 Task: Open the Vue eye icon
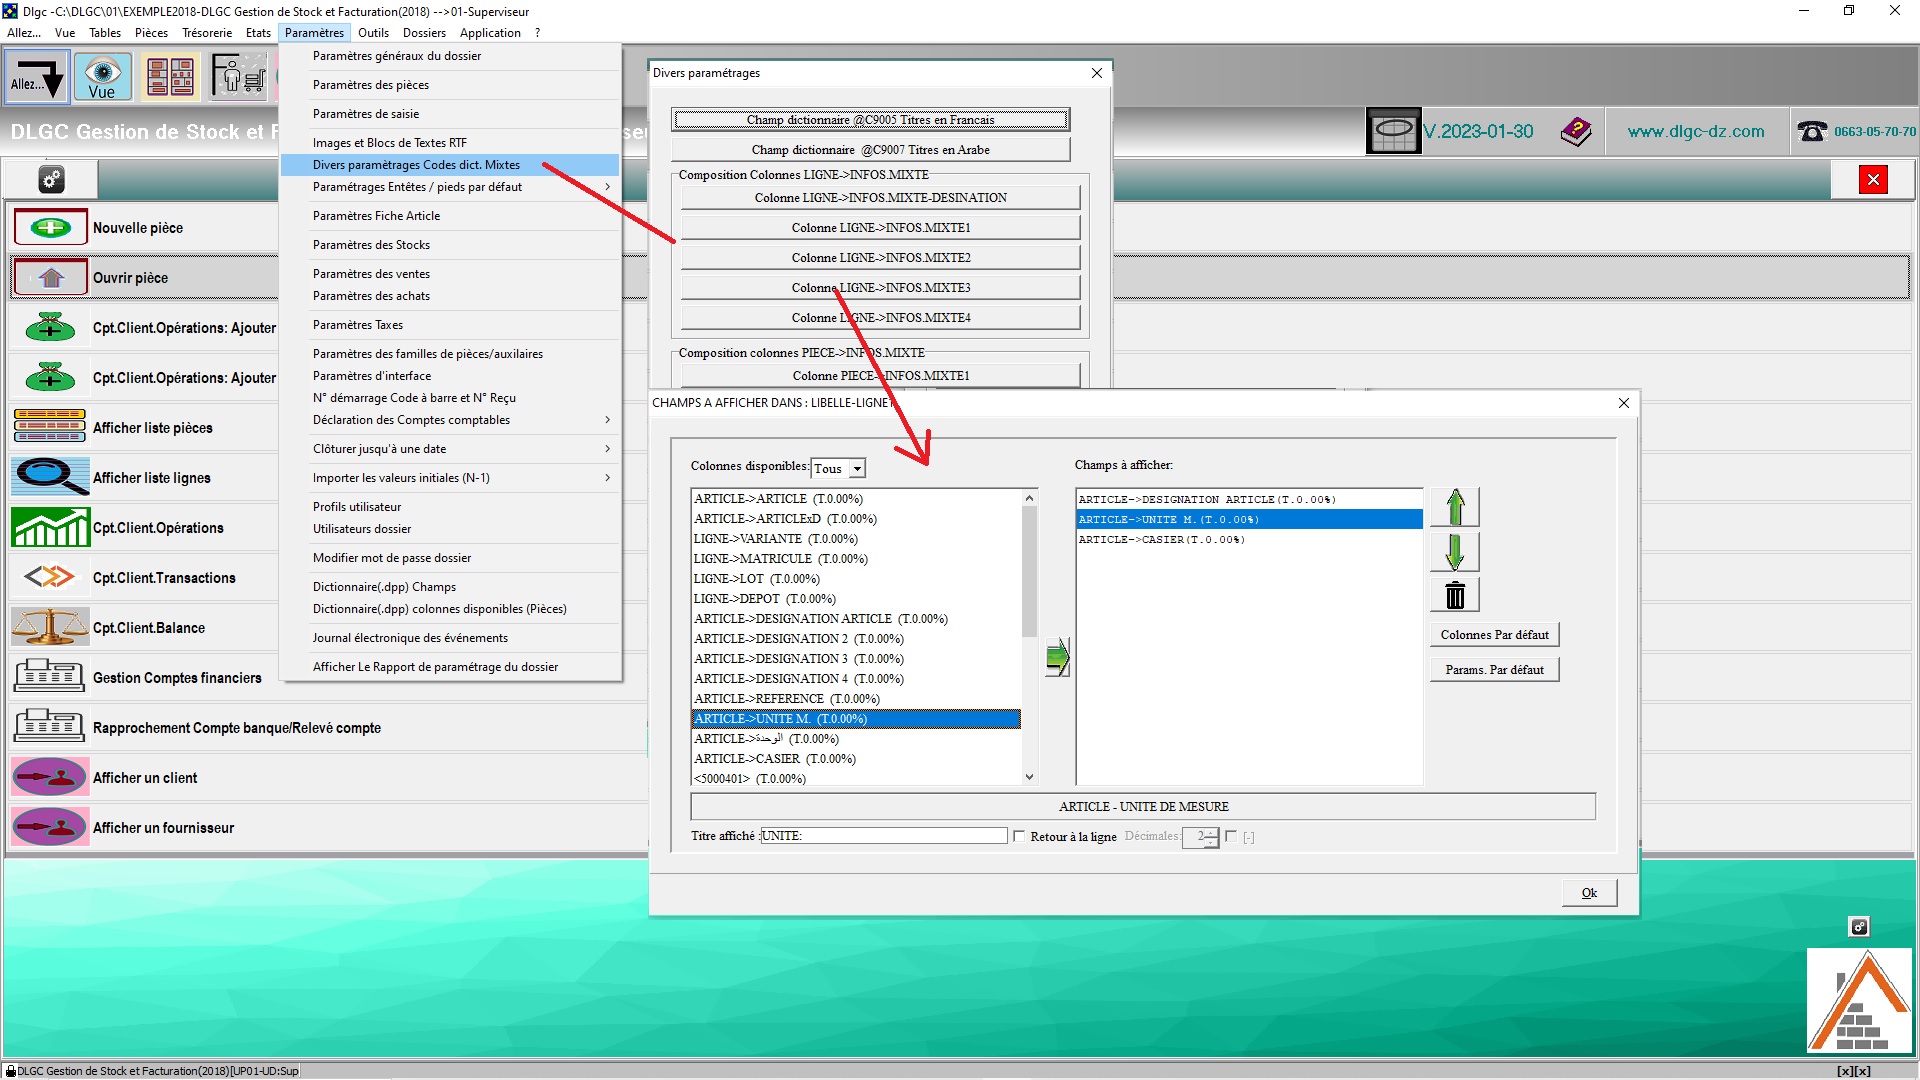click(x=102, y=77)
